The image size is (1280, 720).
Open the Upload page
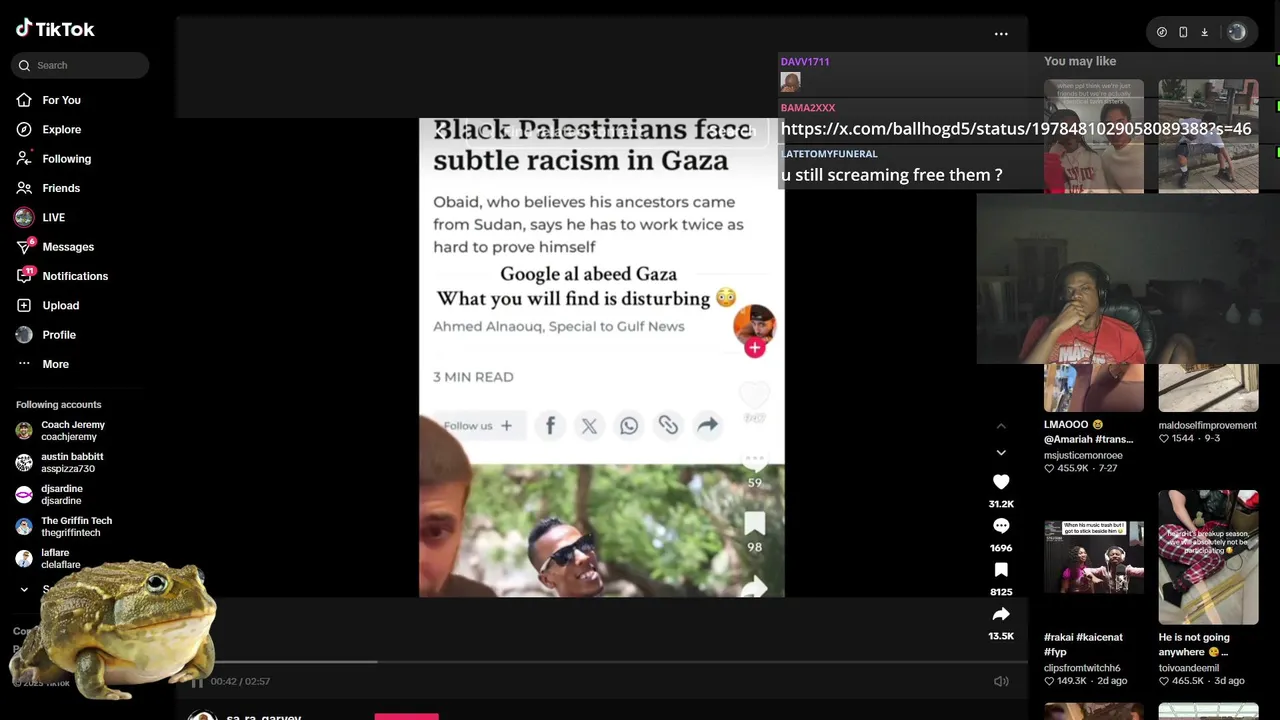60,306
